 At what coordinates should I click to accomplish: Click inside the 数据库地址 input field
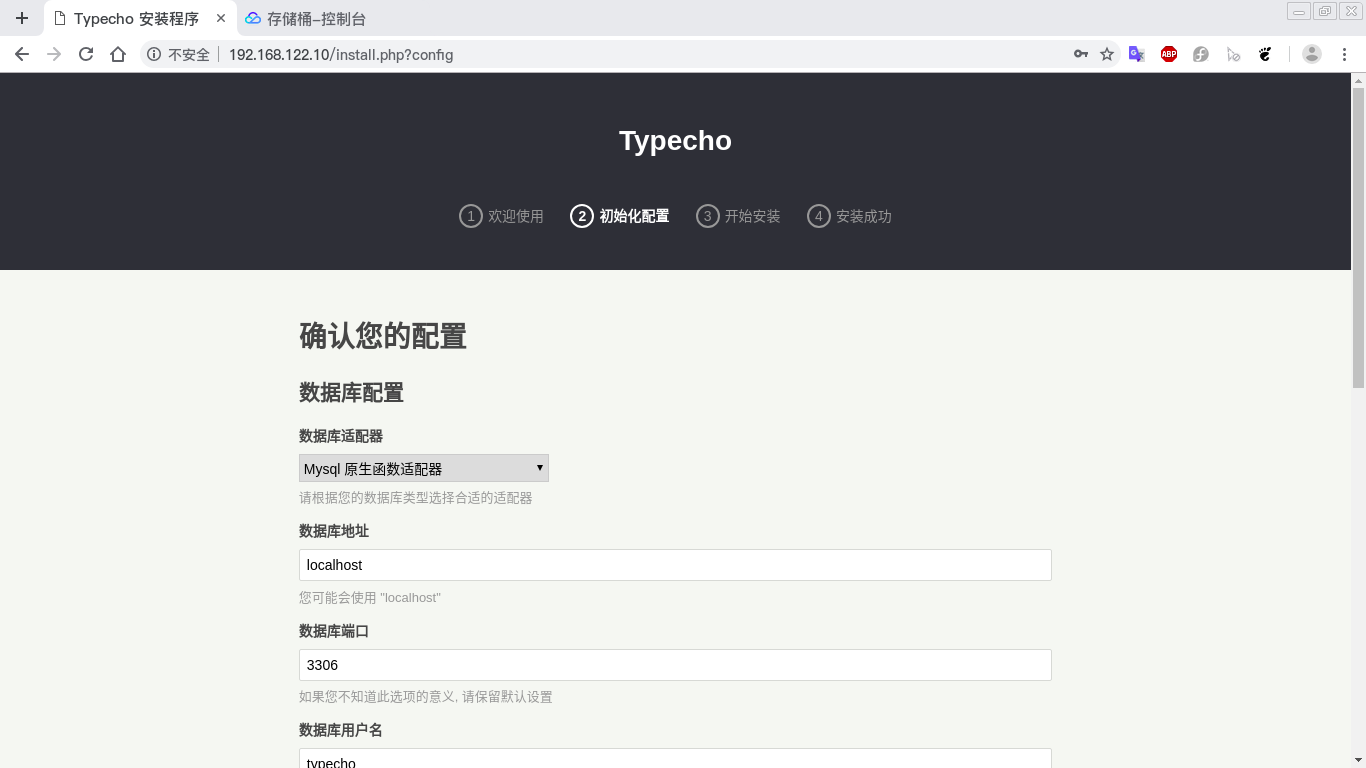(674, 564)
